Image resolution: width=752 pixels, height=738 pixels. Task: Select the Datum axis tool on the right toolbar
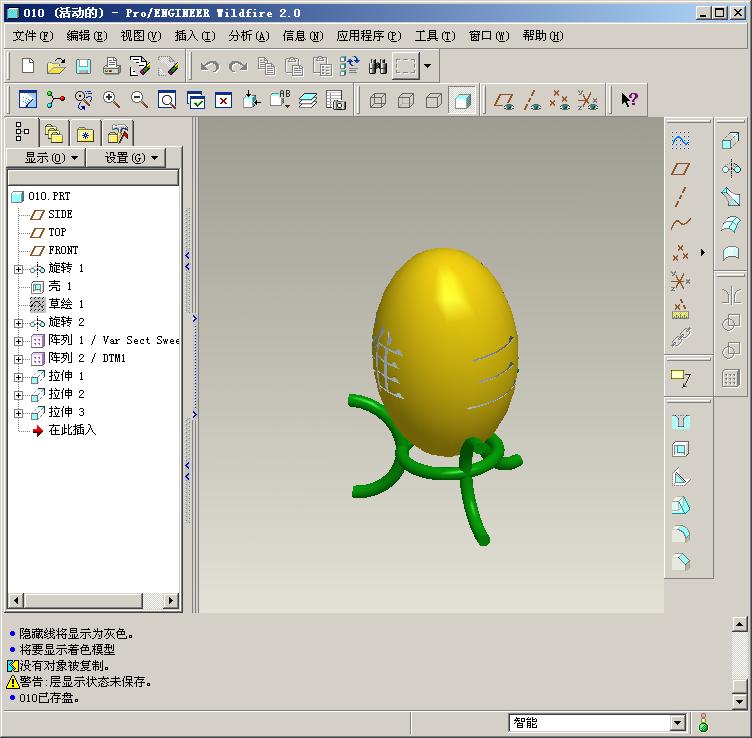(x=681, y=196)
